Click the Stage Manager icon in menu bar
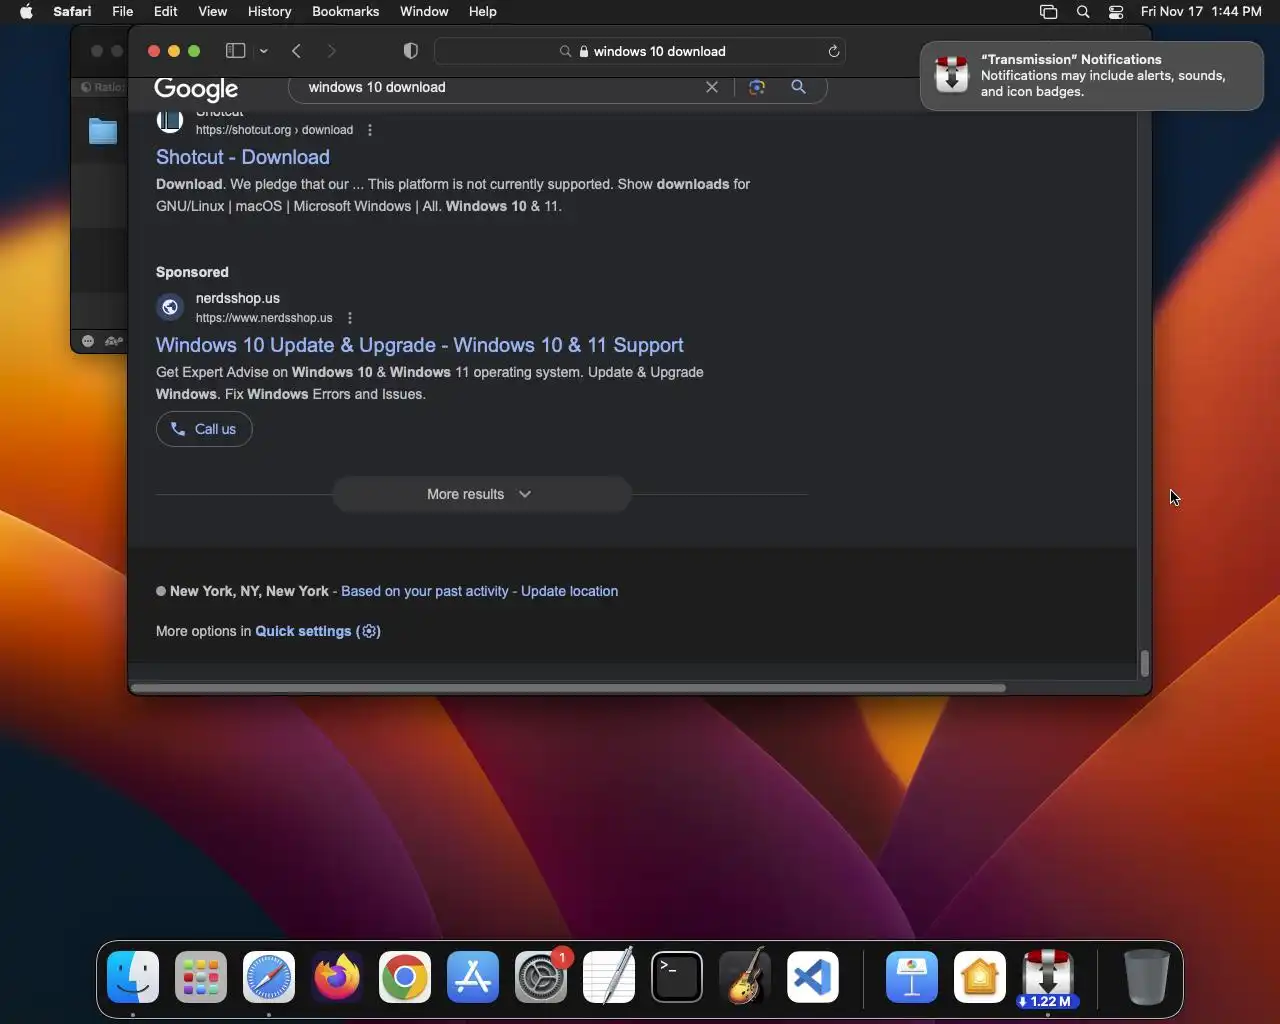1280x1024 pixels. 1048,12
